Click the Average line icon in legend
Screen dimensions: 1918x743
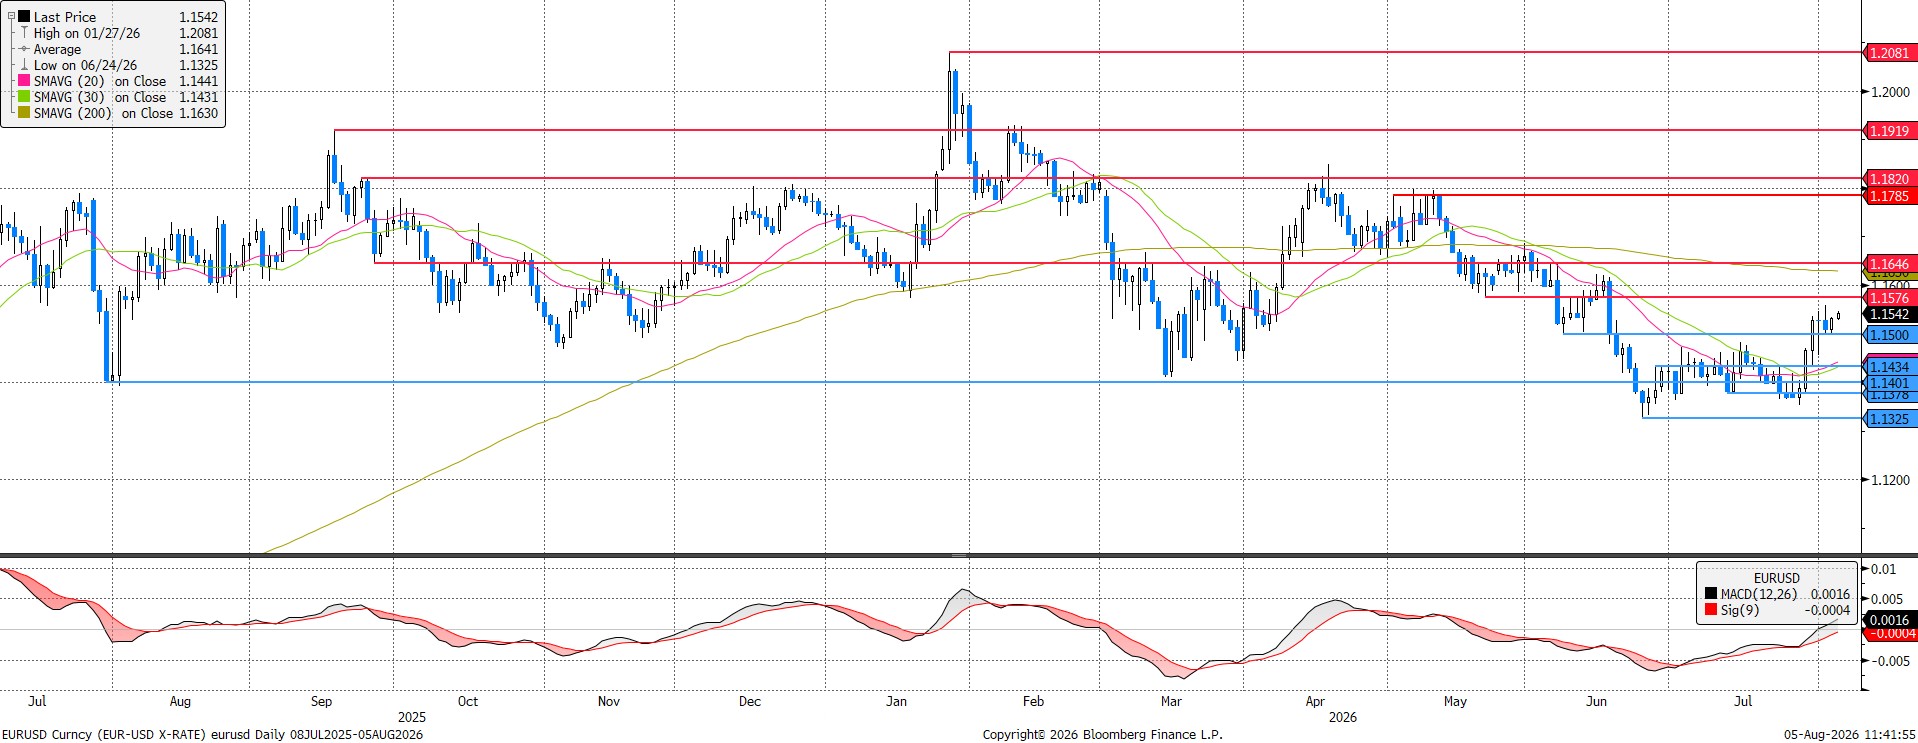coord(24,49)
